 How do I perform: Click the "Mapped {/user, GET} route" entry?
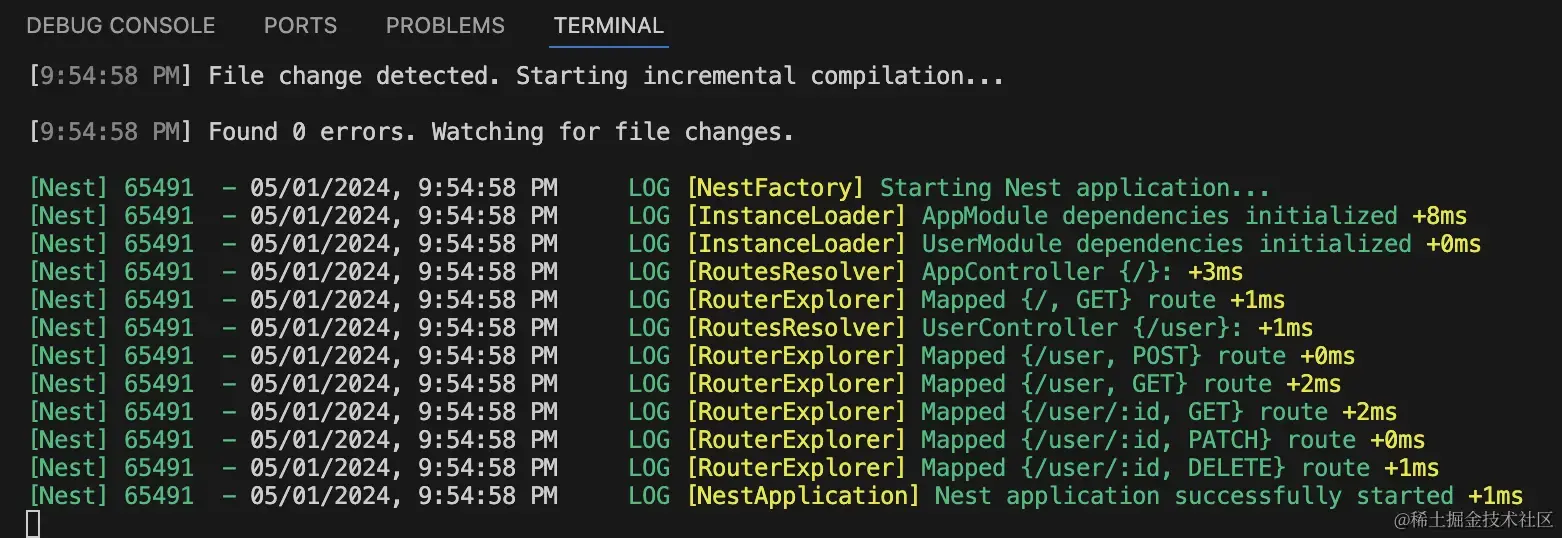pyautogui.click(x=1096, y=384)
